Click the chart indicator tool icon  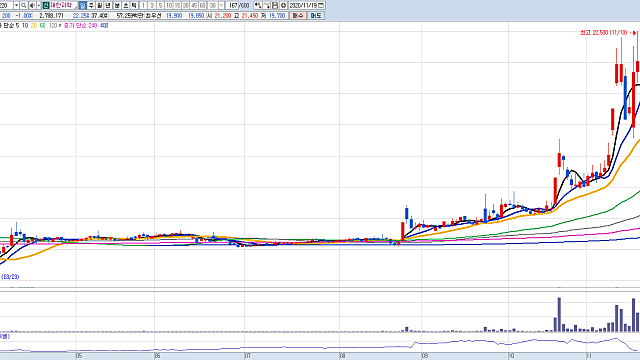point(258,5)
